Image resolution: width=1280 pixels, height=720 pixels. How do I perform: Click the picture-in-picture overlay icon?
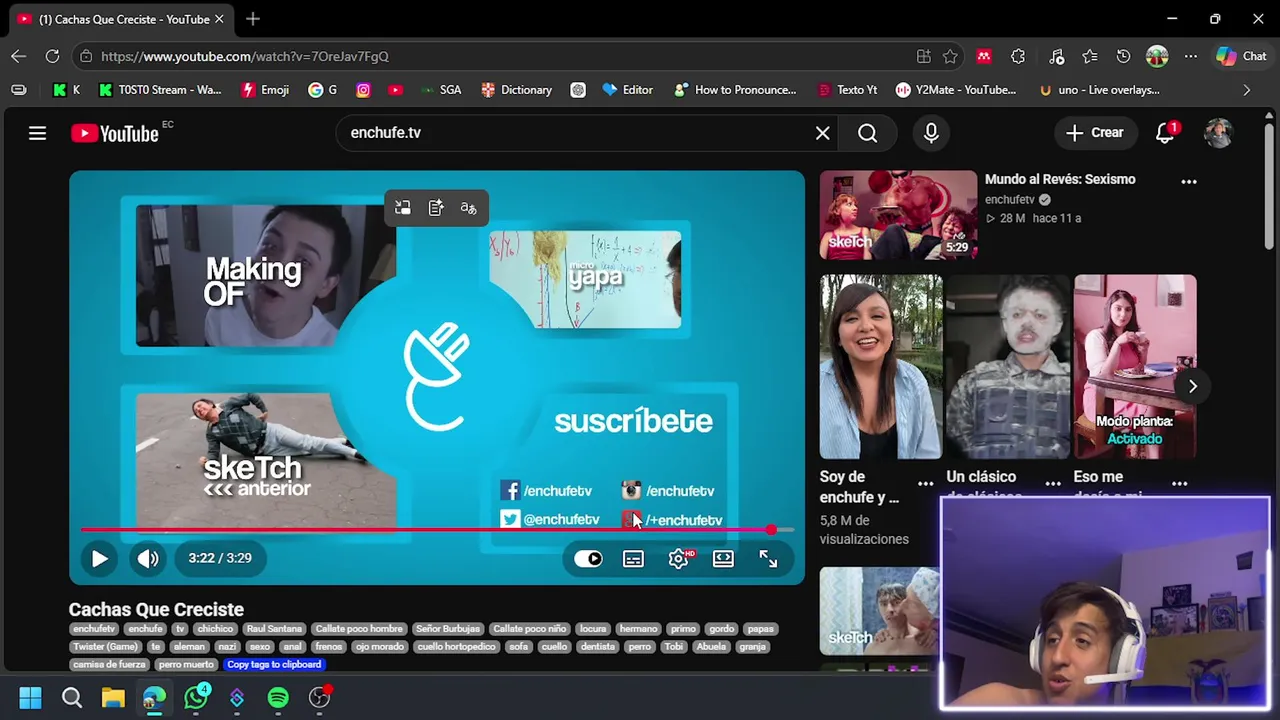[x=403, y=208]
